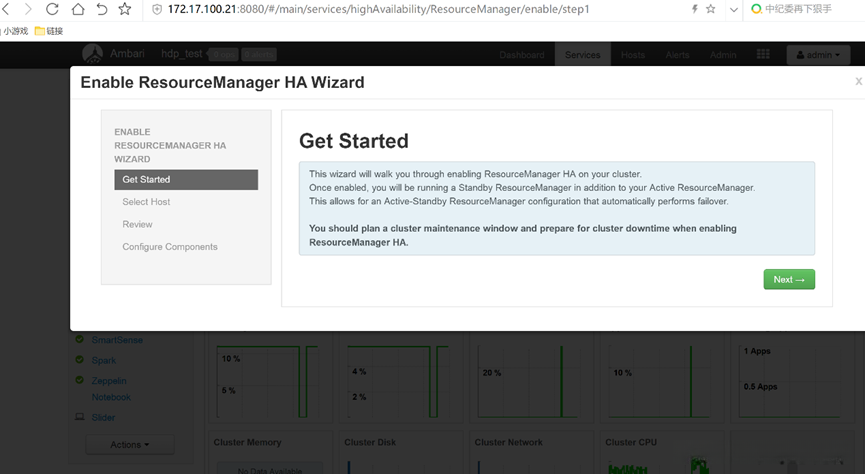The width and height of the screenshot is (865, 474).
Task: Click the Cluster Memory widget title
Action: click(247, 443)
